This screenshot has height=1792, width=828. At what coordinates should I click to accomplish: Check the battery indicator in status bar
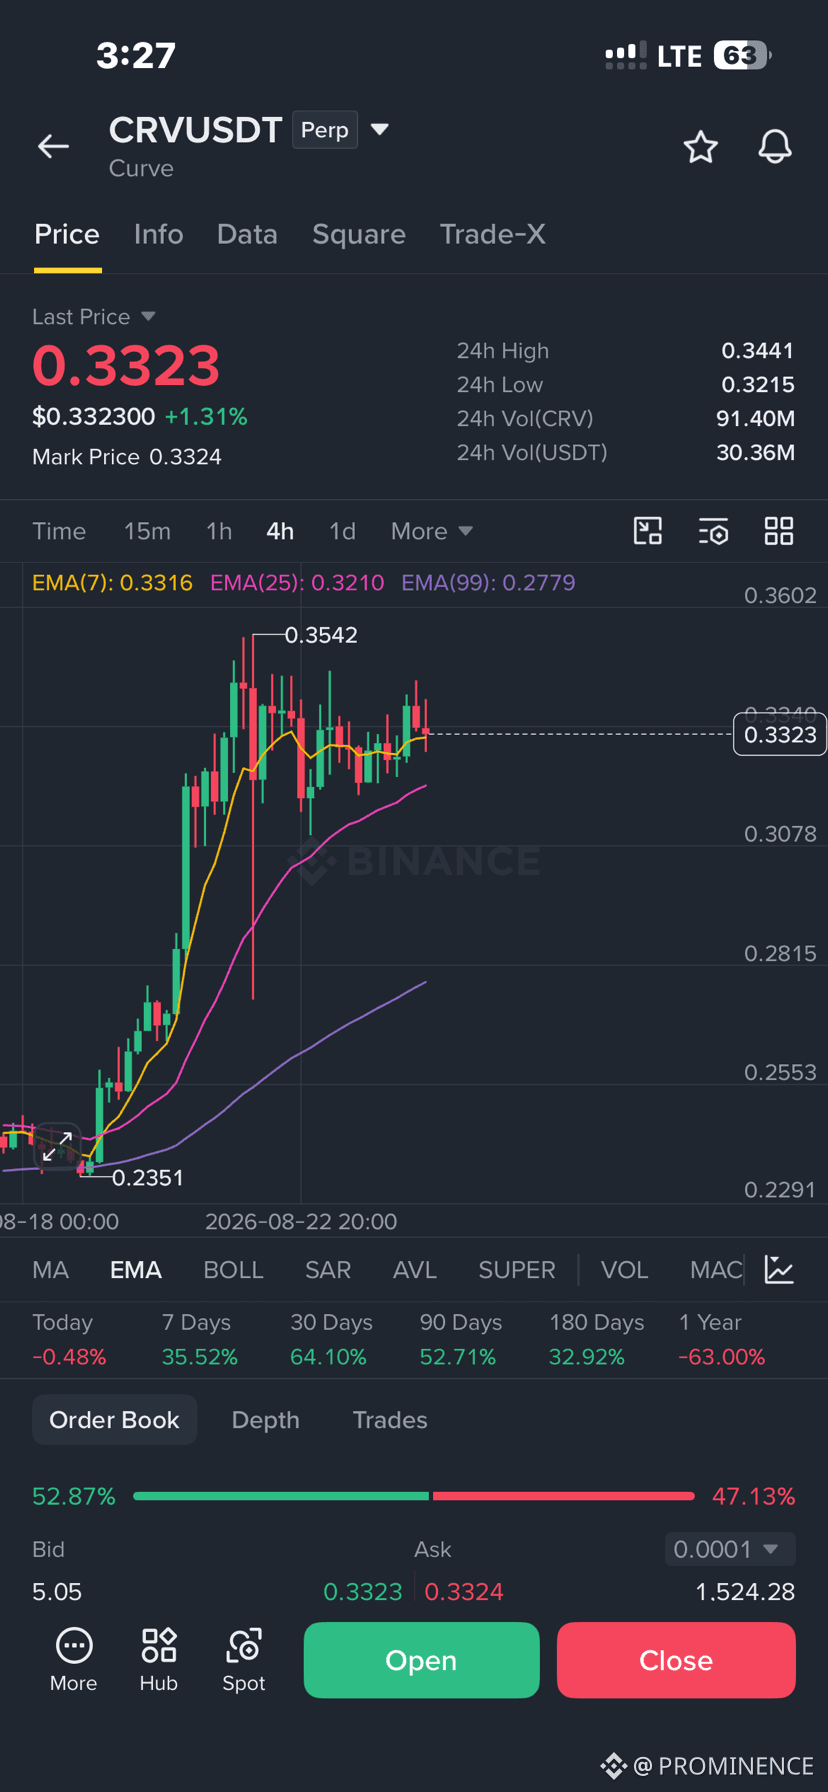pyautogui.click(x=742, y=55)
